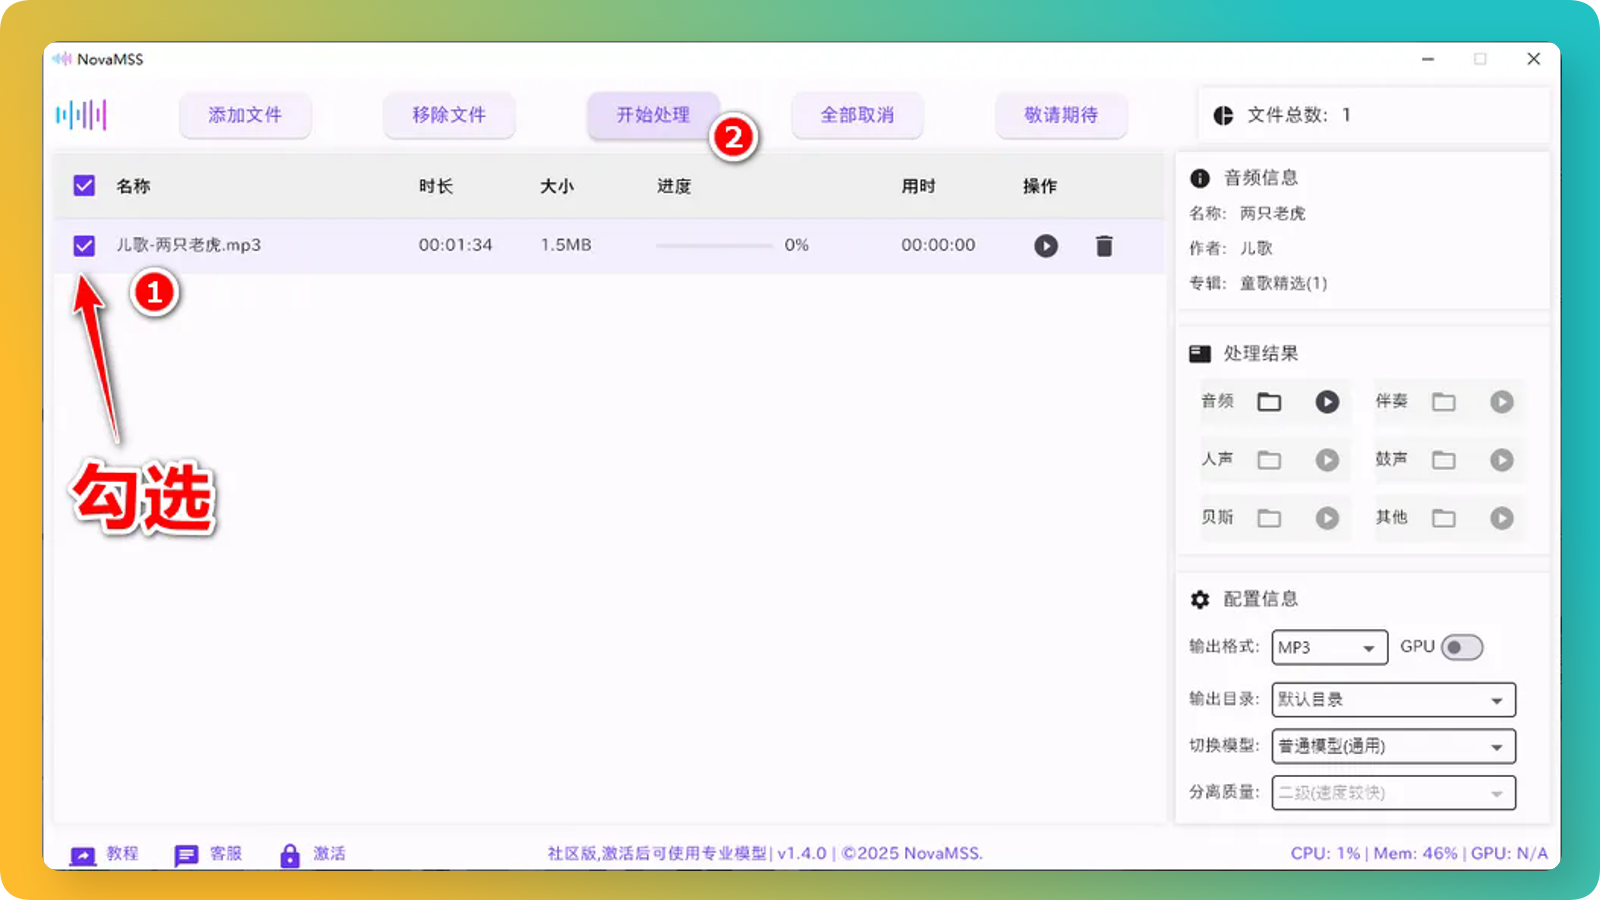This screenshot has height=900, width=1600.
Task: Click the 处理结果 panel icon
Action: pyautogui.click(x=1200, y=354)
